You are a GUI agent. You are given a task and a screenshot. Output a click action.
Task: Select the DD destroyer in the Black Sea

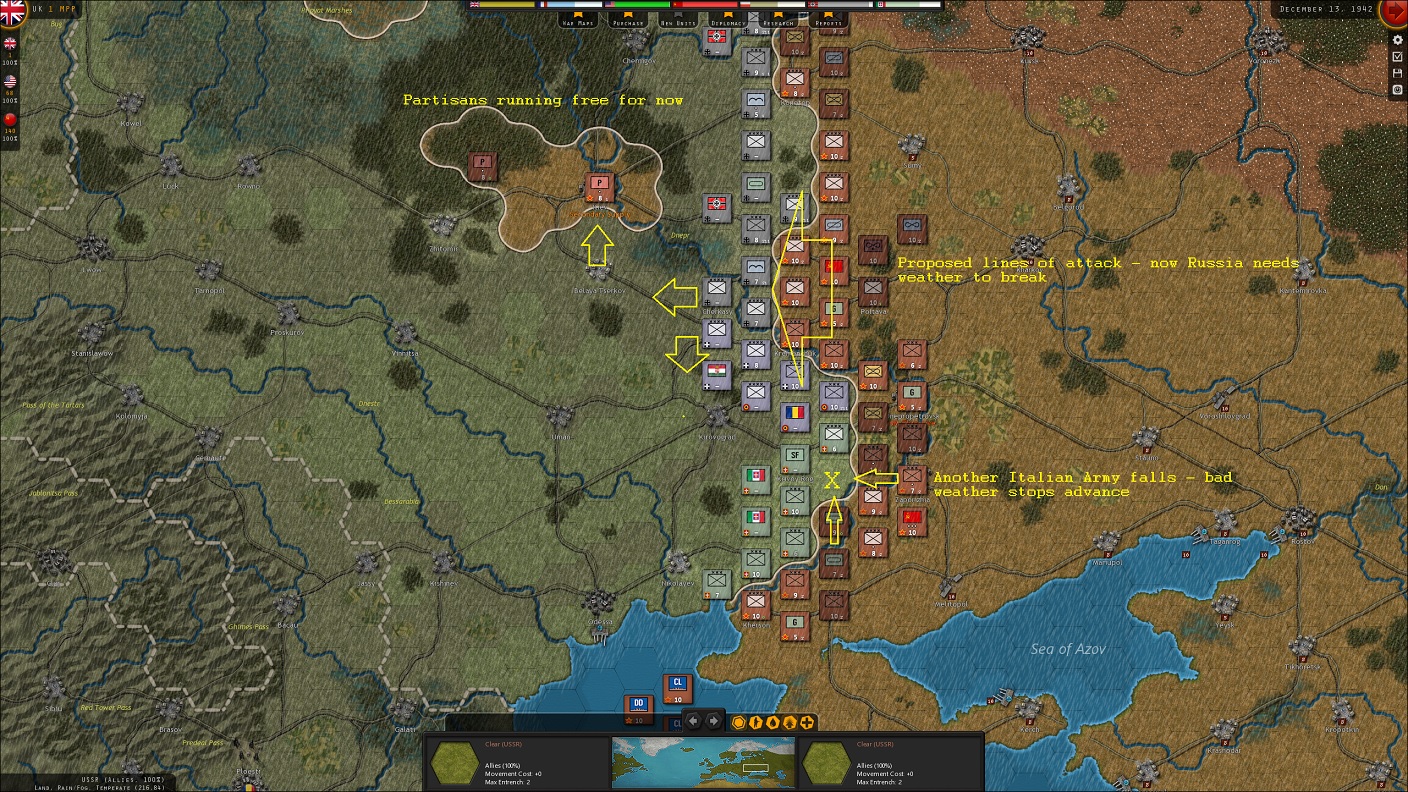click(x=639, y=709)
